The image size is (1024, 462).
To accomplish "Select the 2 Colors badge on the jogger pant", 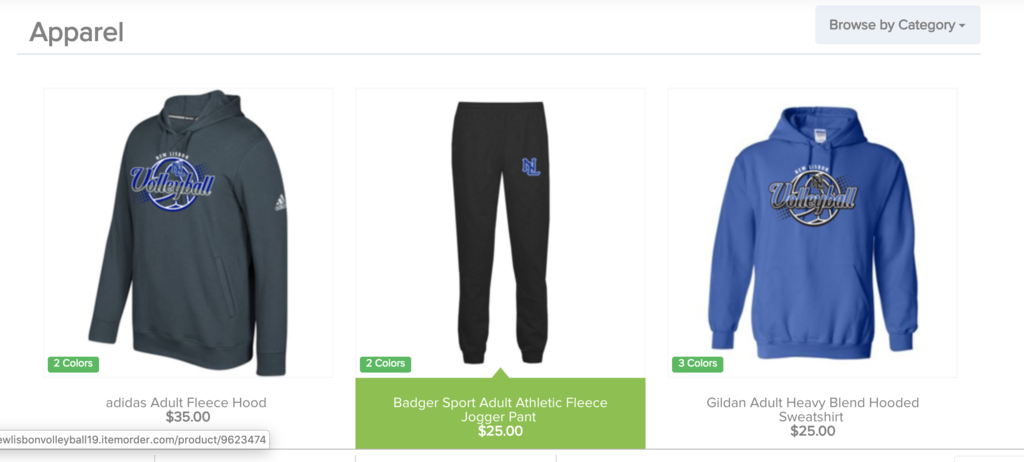I will point(385,364).
